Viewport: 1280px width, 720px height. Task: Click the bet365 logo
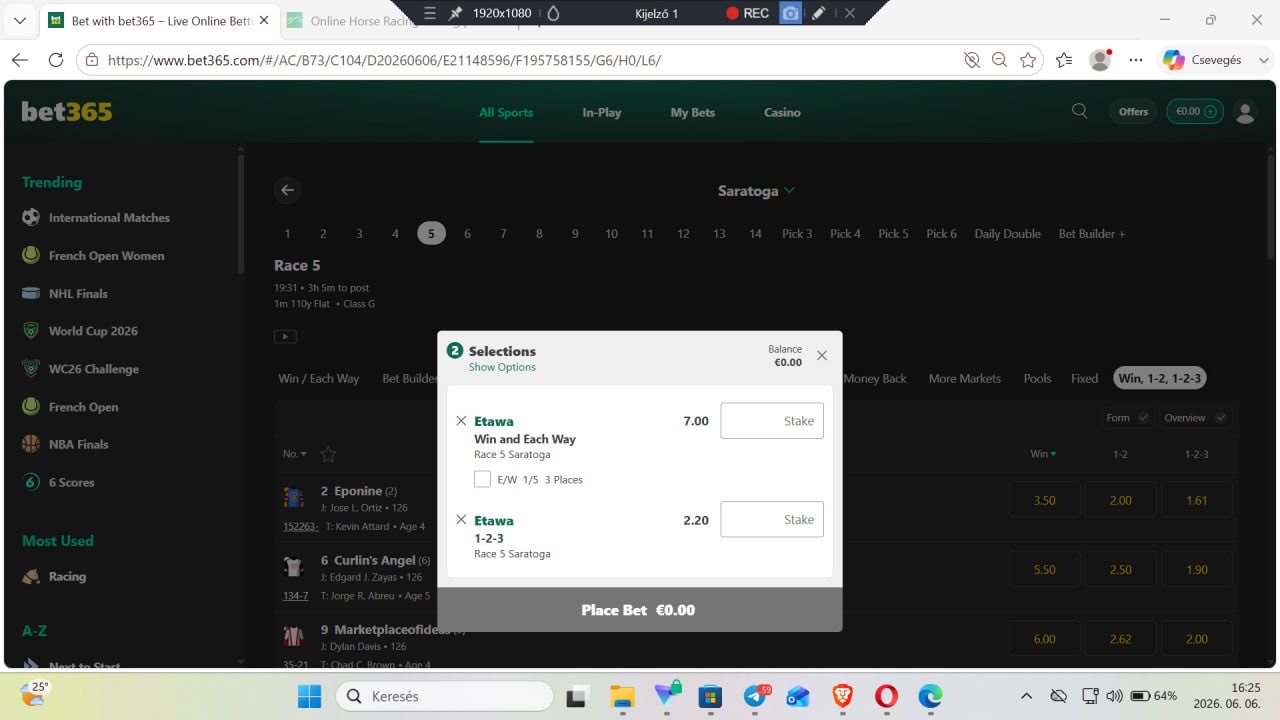pyautogui.click(x=67, y=111)
